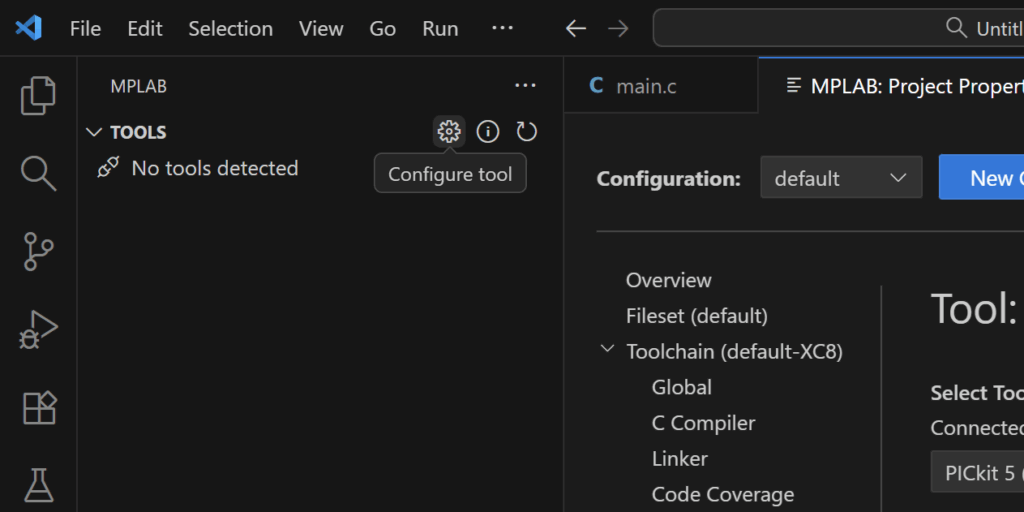Image resolution: width=1024 pixels, height=512 pixels.
Task: Go back using the left arrow
Action: [x=575, y=28]
